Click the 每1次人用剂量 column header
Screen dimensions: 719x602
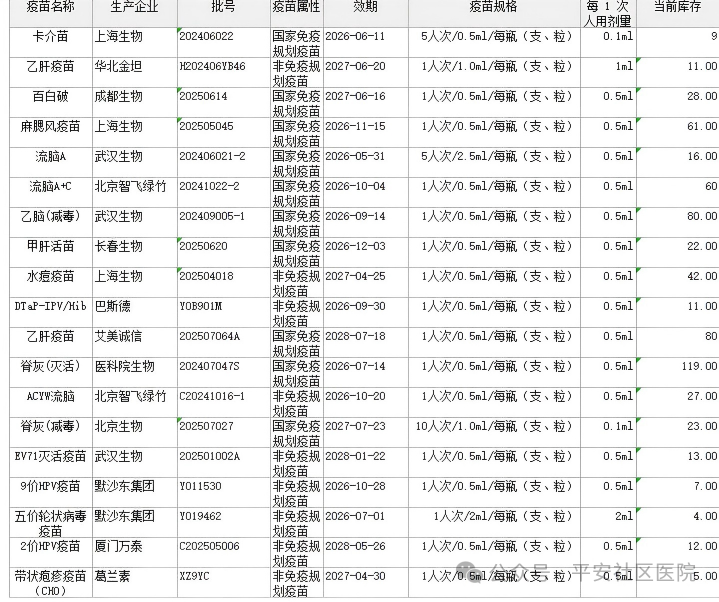608,13
